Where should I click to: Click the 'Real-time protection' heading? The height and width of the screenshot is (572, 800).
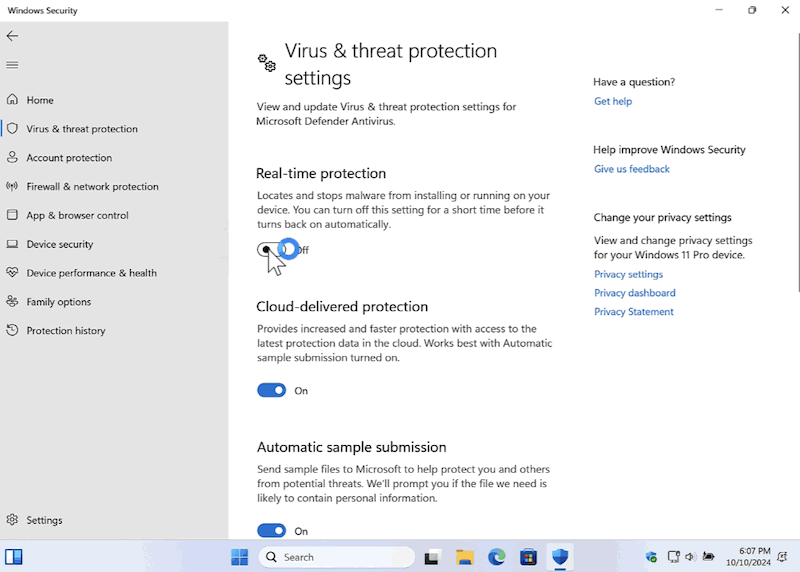321,173
